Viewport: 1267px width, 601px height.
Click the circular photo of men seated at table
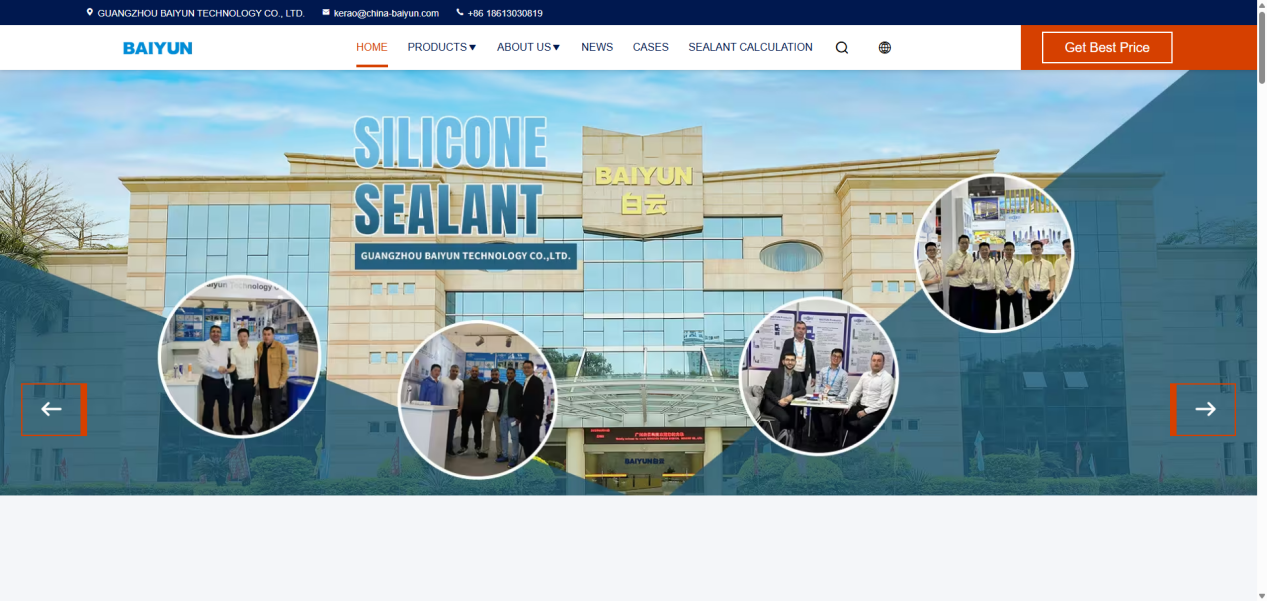tap(818, 376)
